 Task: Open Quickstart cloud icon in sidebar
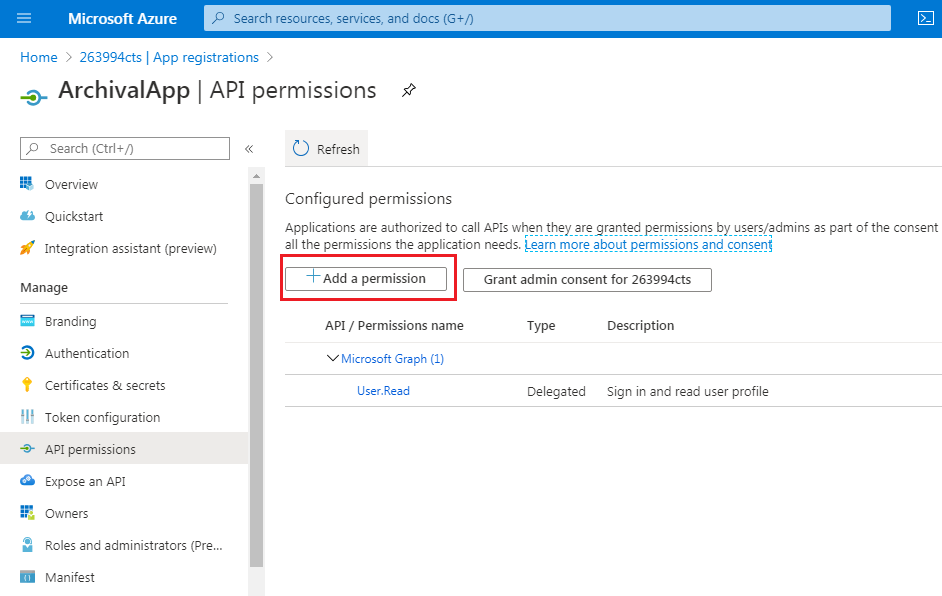[28, 216]
